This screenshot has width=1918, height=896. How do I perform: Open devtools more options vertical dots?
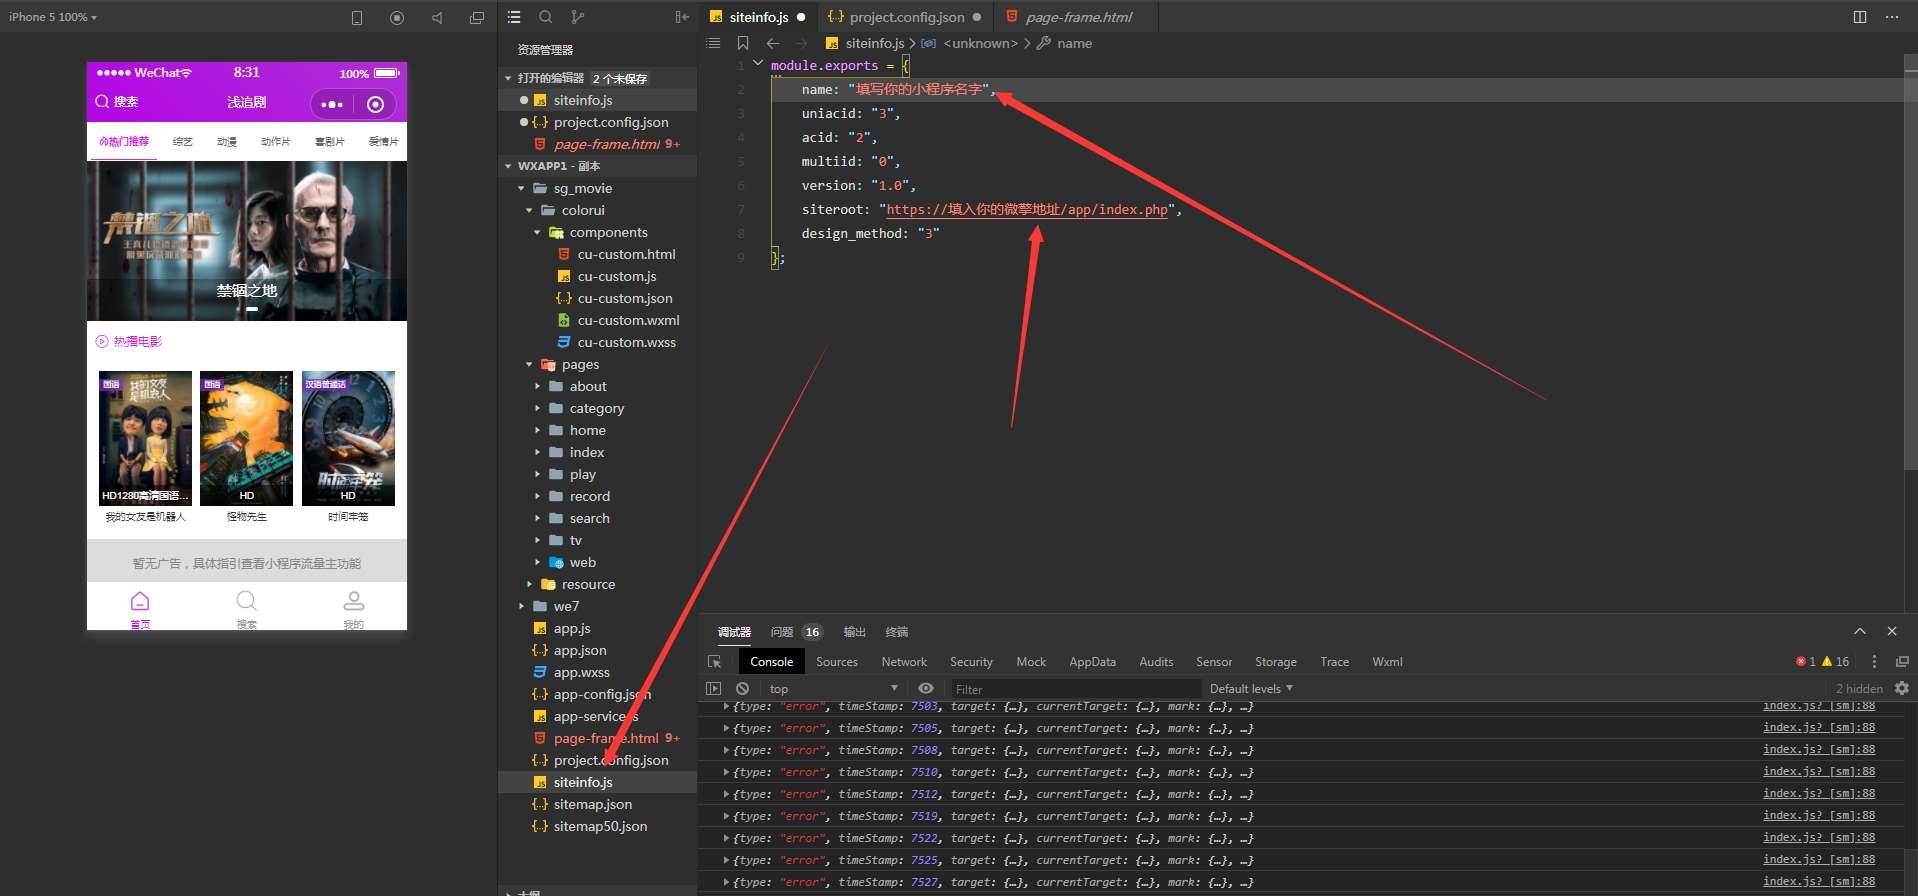(x=1874, y=661)
